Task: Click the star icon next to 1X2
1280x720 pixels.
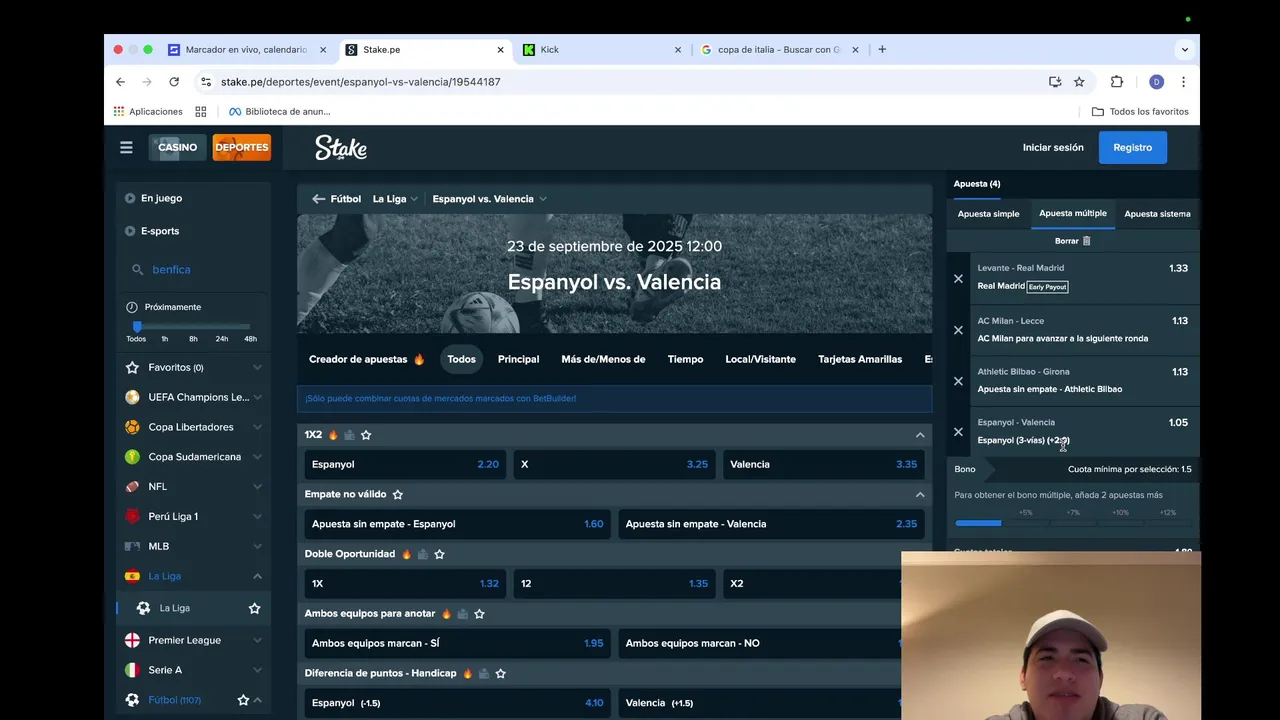Action: coord(366,435)
